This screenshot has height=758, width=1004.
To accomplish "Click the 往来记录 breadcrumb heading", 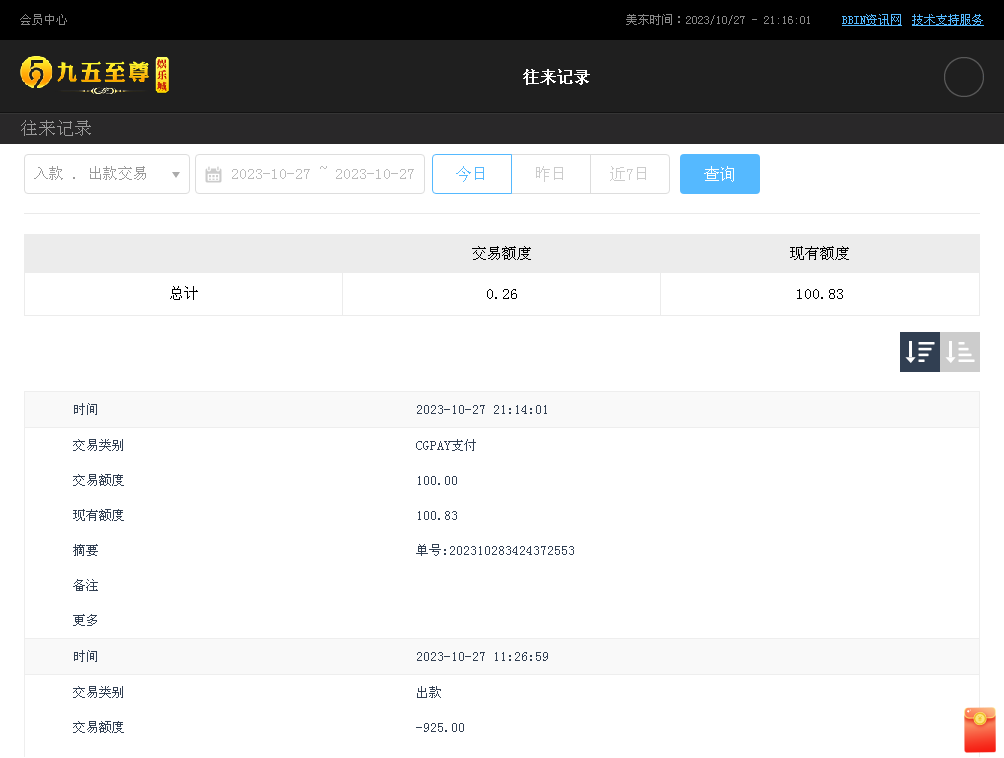I will 56,128.
